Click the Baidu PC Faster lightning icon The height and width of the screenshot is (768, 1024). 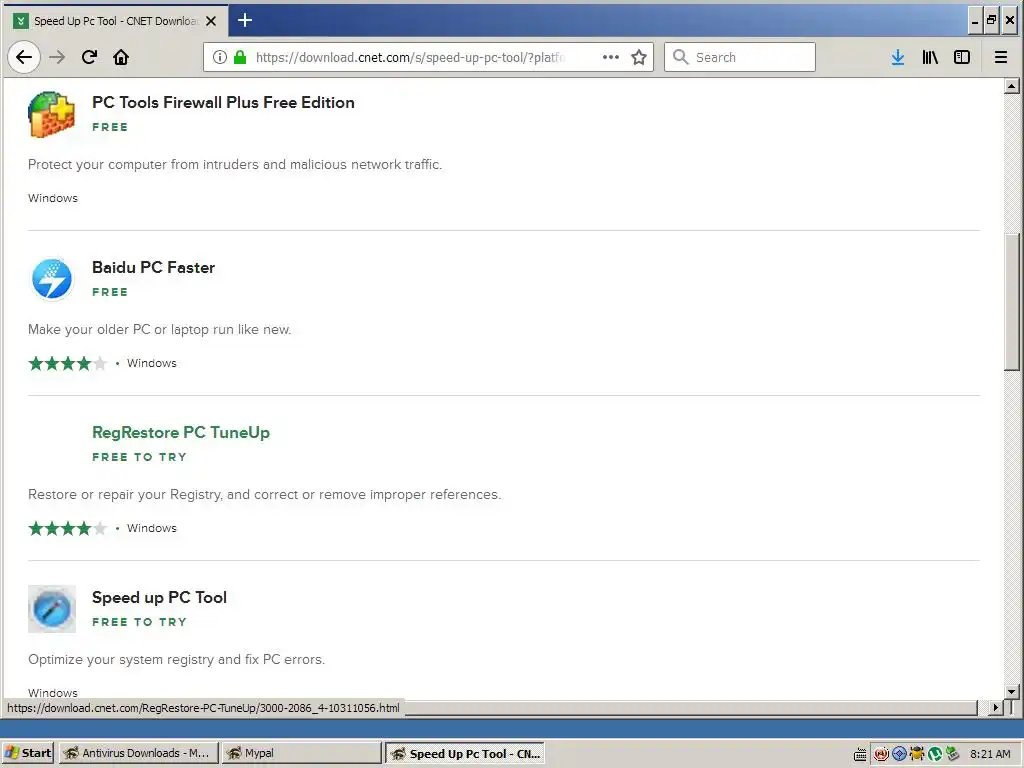point(52,279)
